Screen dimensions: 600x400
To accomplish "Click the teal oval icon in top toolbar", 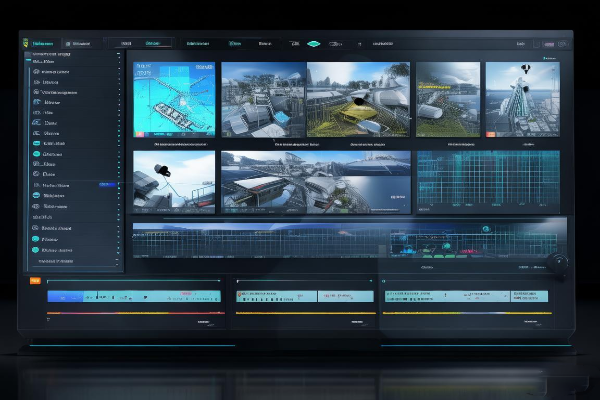I will (314, 44).
